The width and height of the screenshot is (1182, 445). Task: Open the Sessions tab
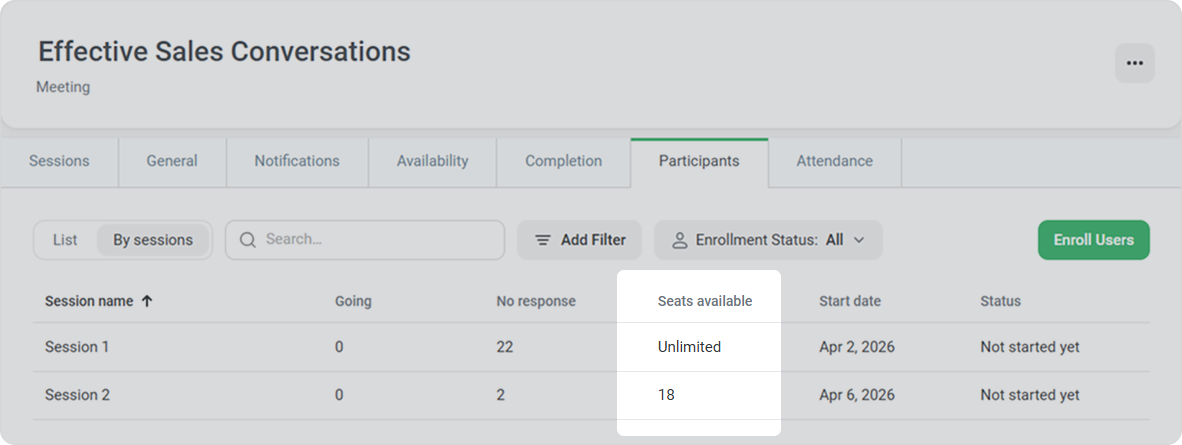59,161
